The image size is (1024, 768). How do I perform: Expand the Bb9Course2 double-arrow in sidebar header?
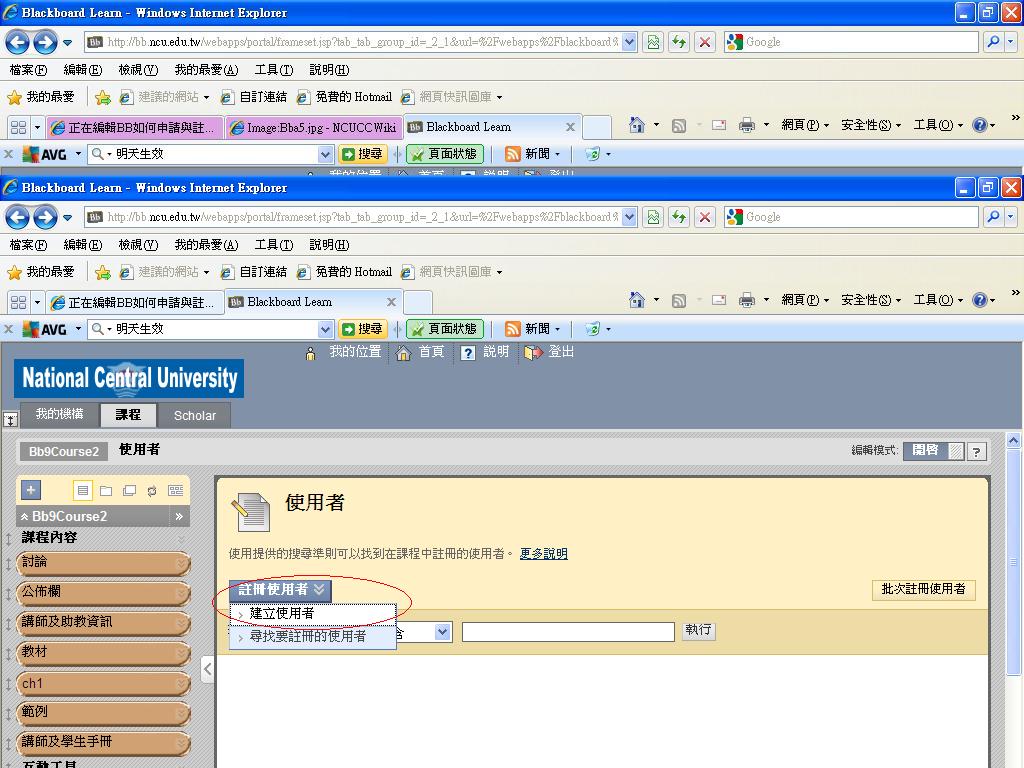click(179, 516)
